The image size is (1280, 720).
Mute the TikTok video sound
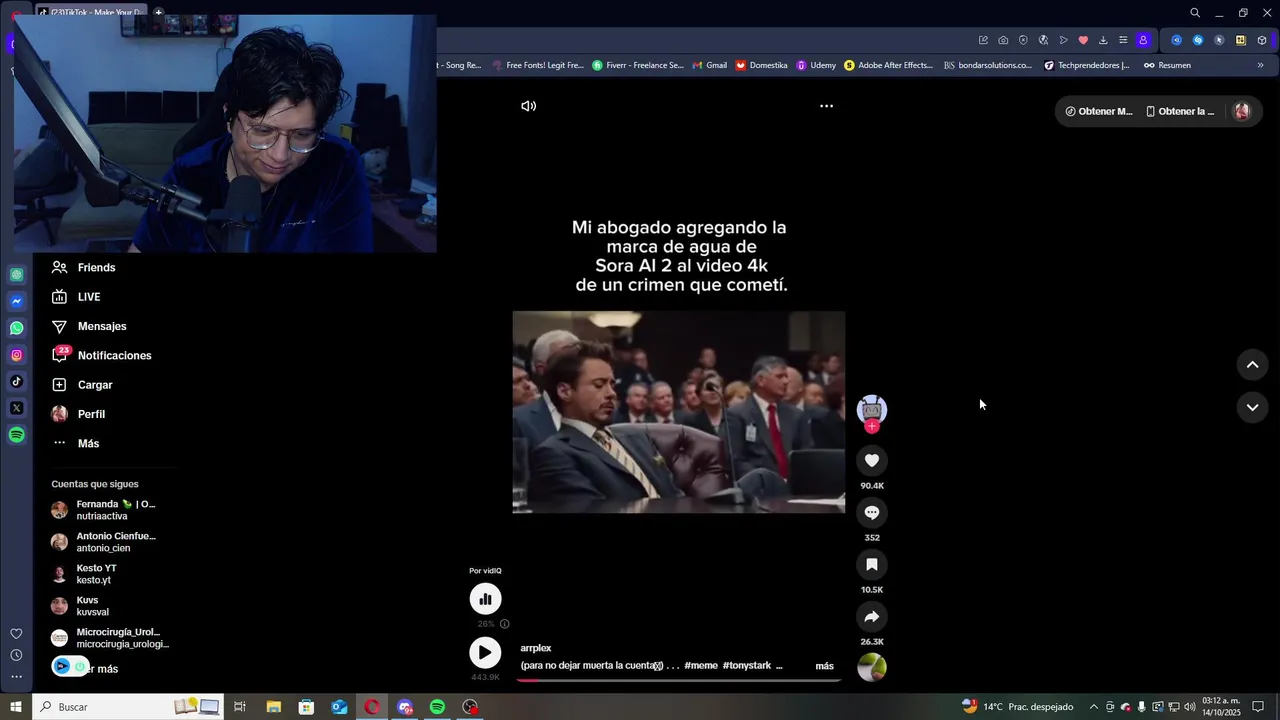coord(529,106)
